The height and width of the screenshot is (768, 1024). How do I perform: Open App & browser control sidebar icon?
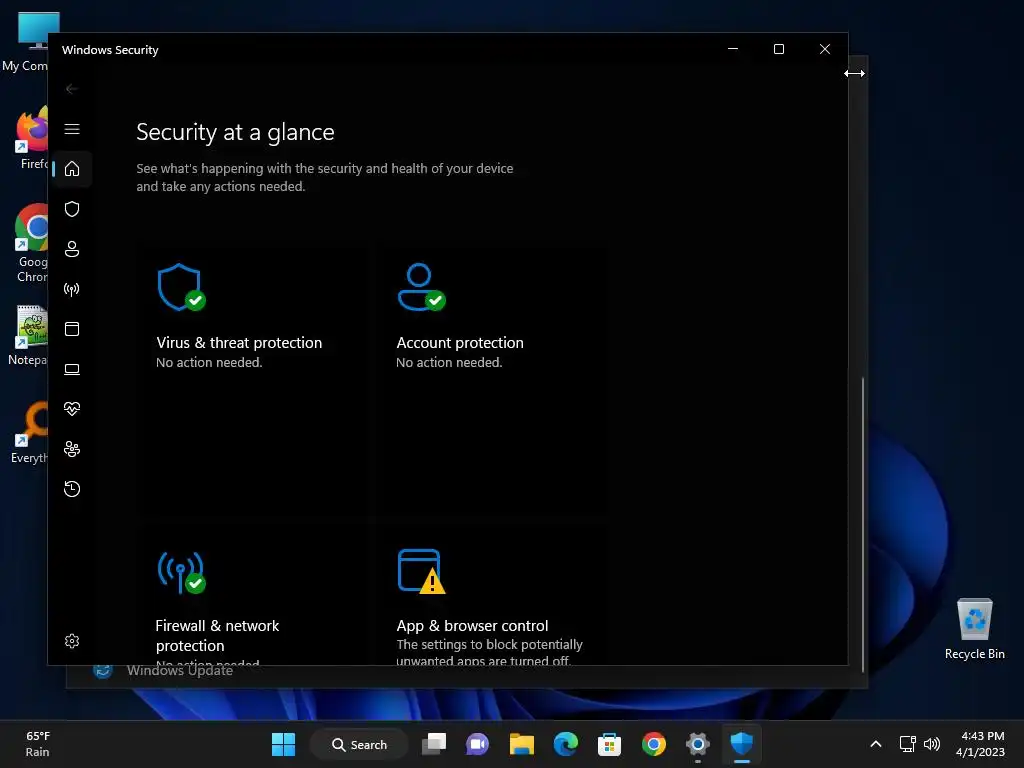point(72,329)
